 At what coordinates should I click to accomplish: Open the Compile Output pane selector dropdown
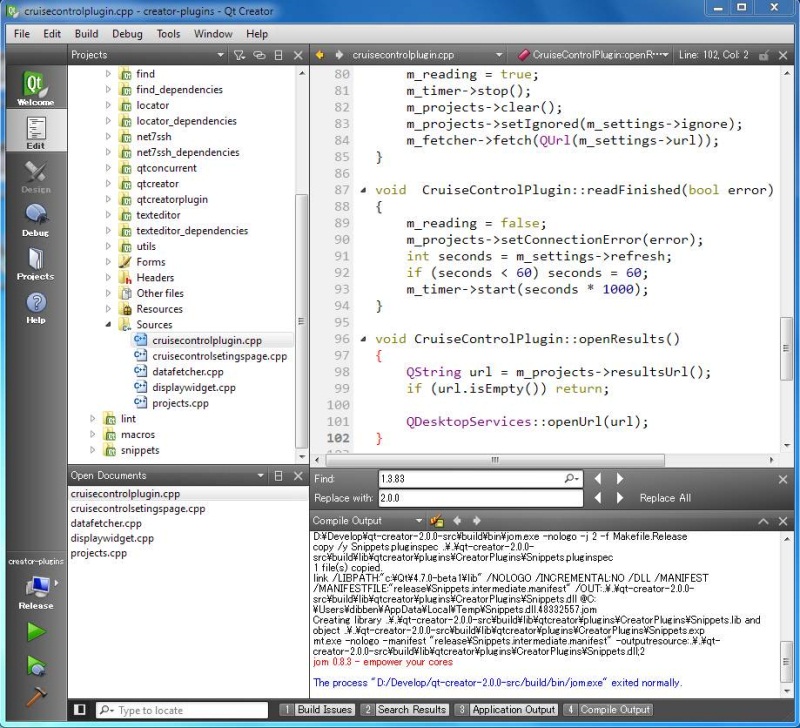point(368,520)
